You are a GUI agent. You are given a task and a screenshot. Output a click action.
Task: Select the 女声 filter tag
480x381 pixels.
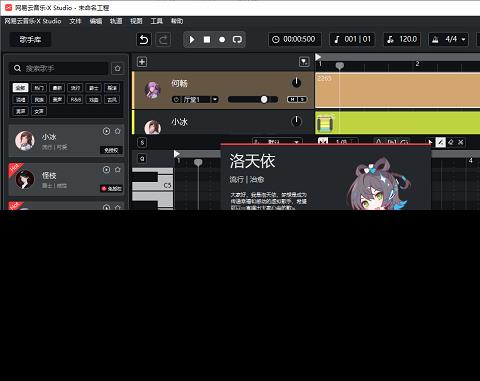(39, 111)
